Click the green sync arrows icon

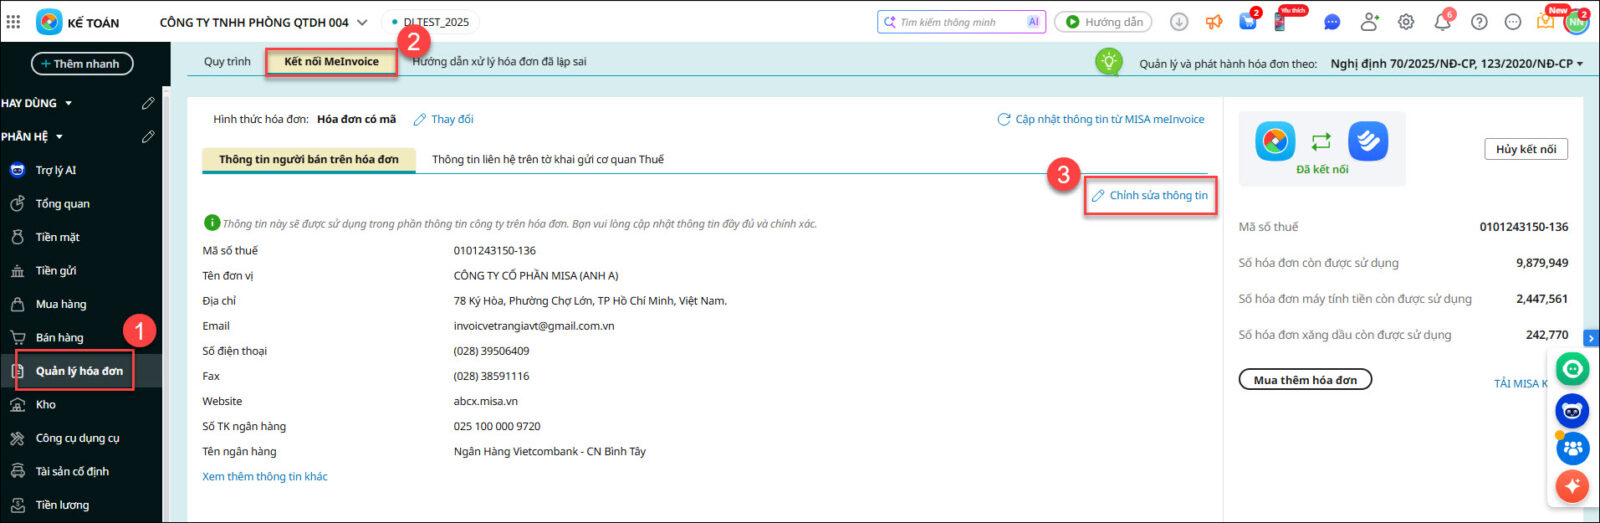click(x=1321, y=142)
